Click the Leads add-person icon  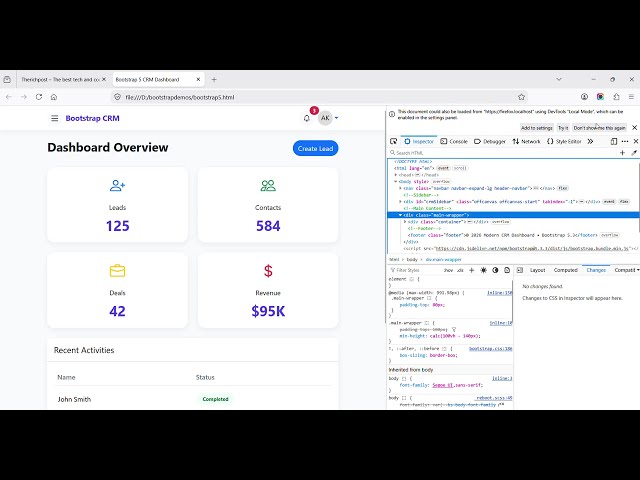[118, 186]
